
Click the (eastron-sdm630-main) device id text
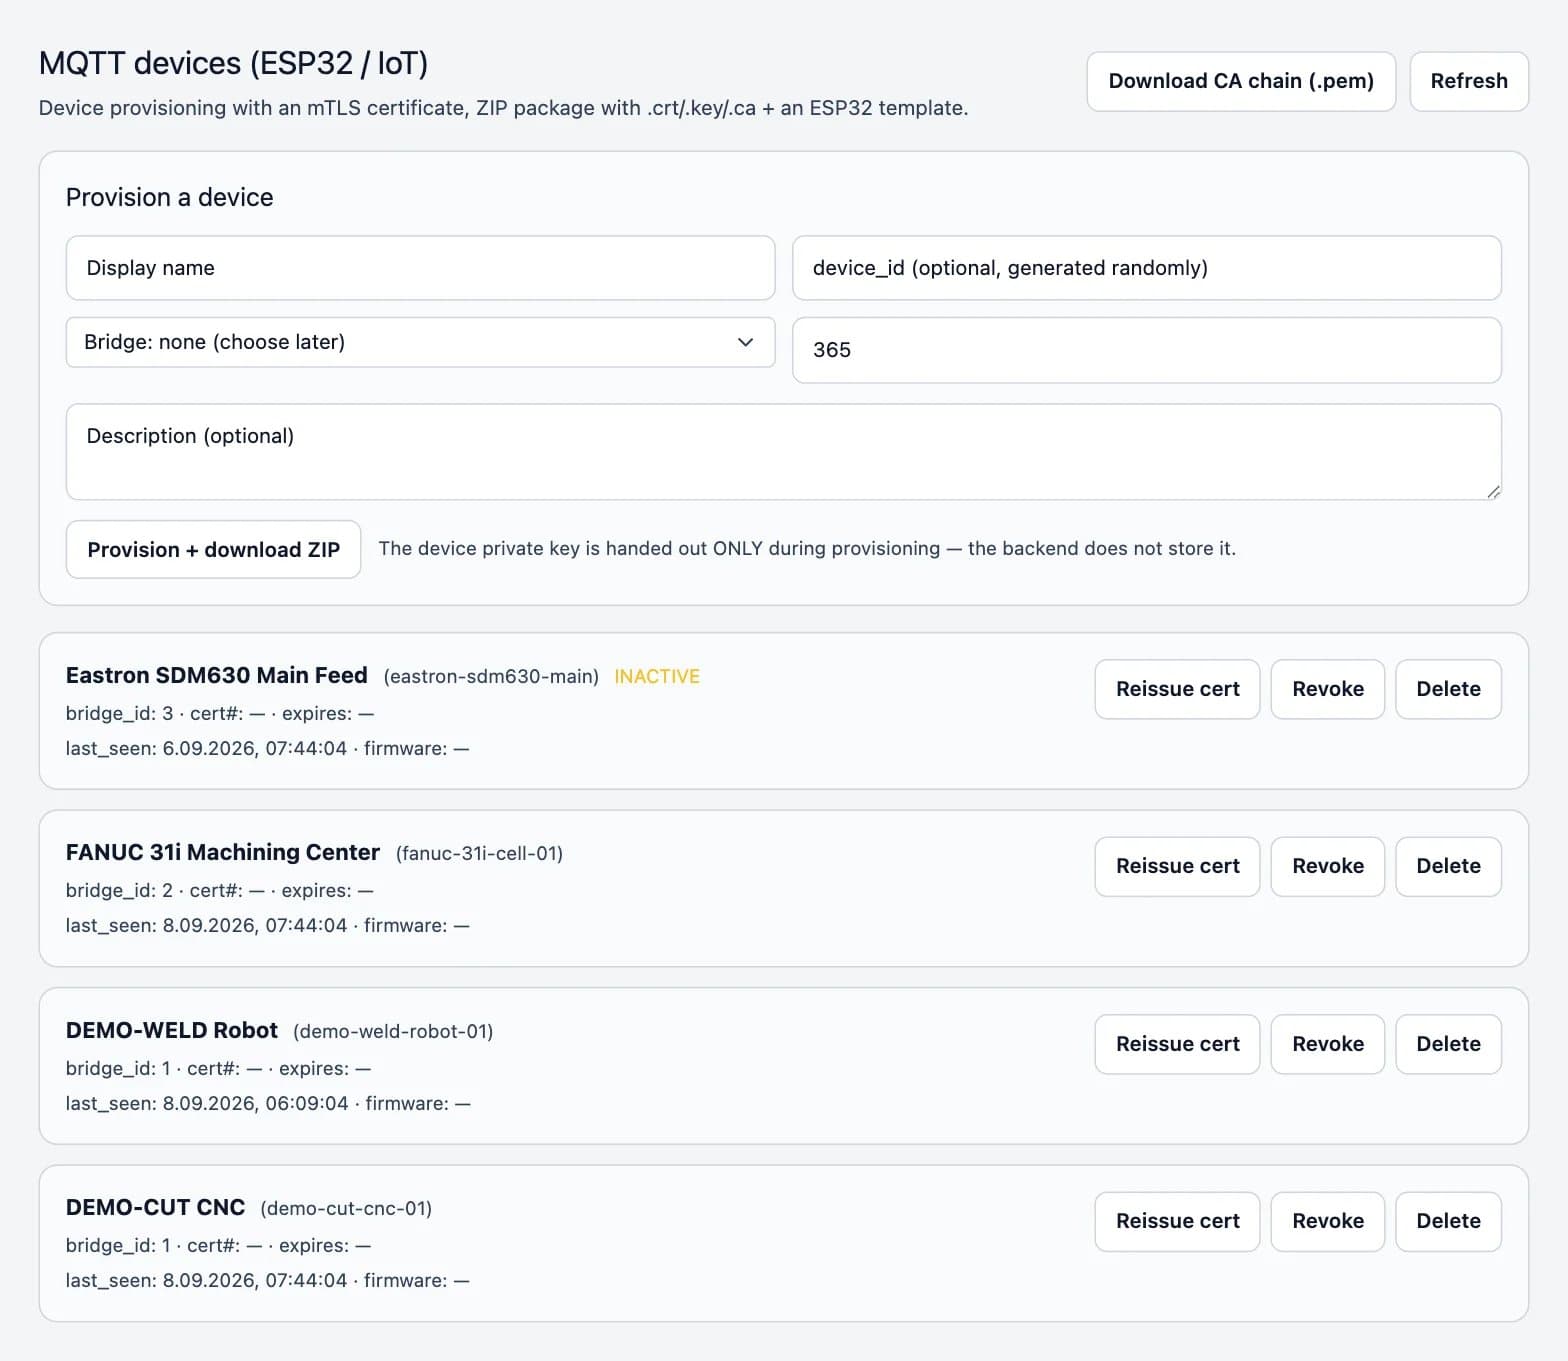tap(491, 677)
